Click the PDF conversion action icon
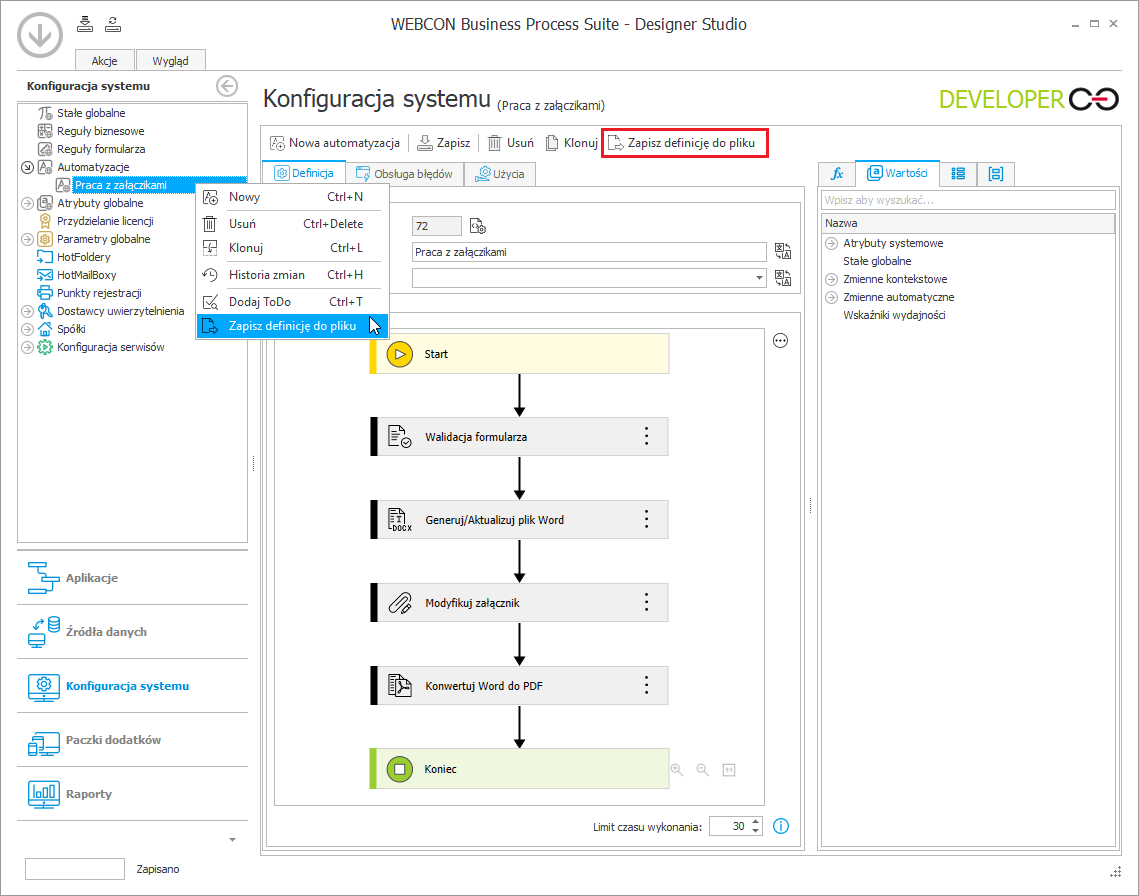The image size is (1139, 896). pyautogui.click(x=400, y=685)
